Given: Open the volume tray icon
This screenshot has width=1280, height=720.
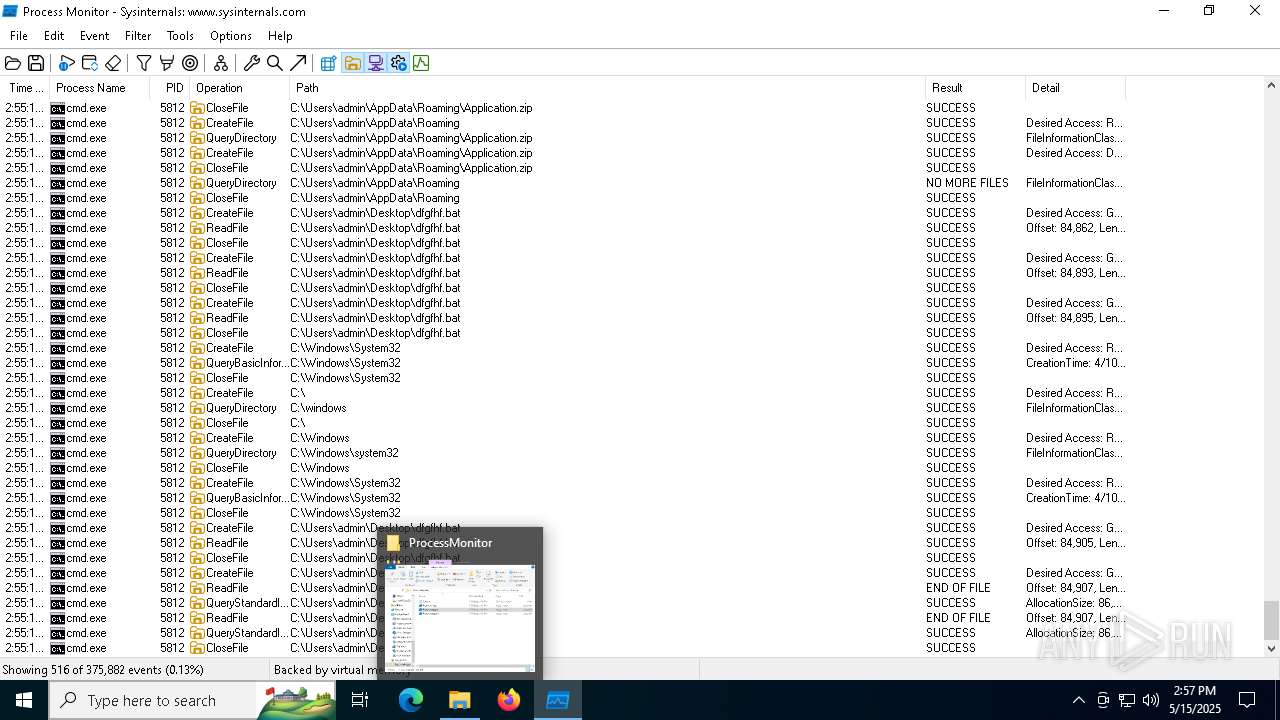Looking at the screenshot, I should [x=1150, y=701].
